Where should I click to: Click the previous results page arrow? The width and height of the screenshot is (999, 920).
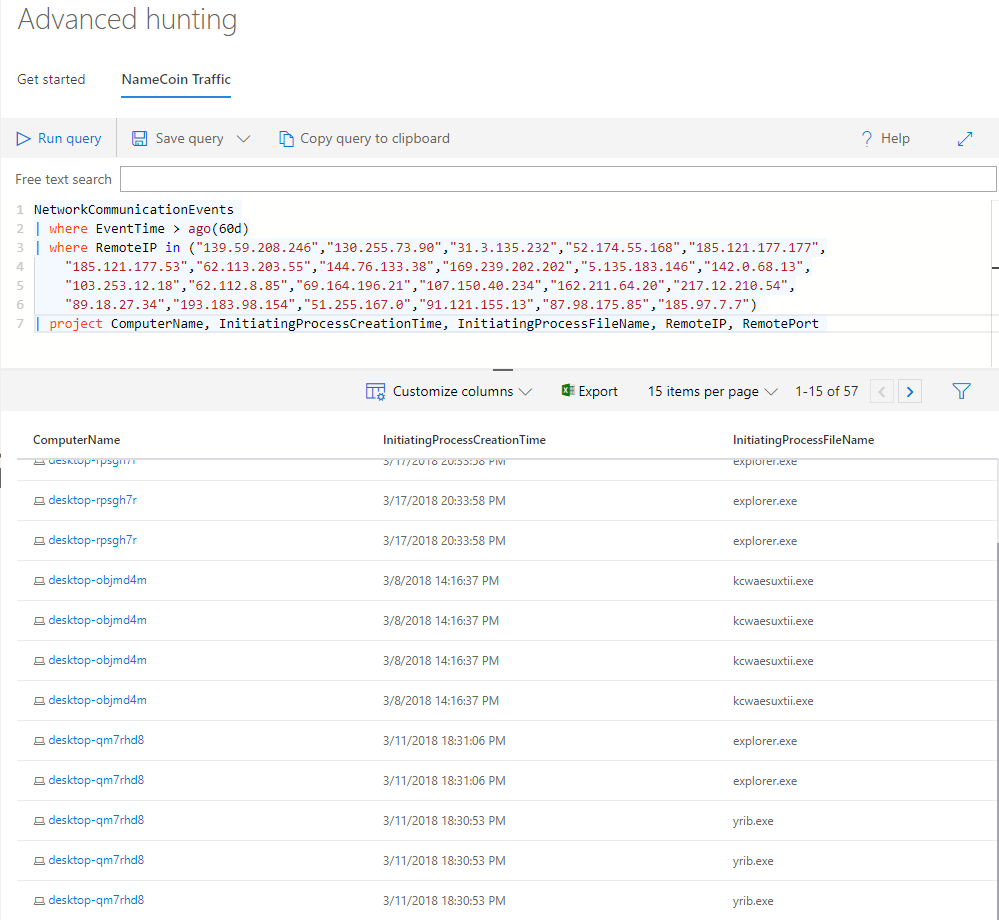tap(882, 391)
